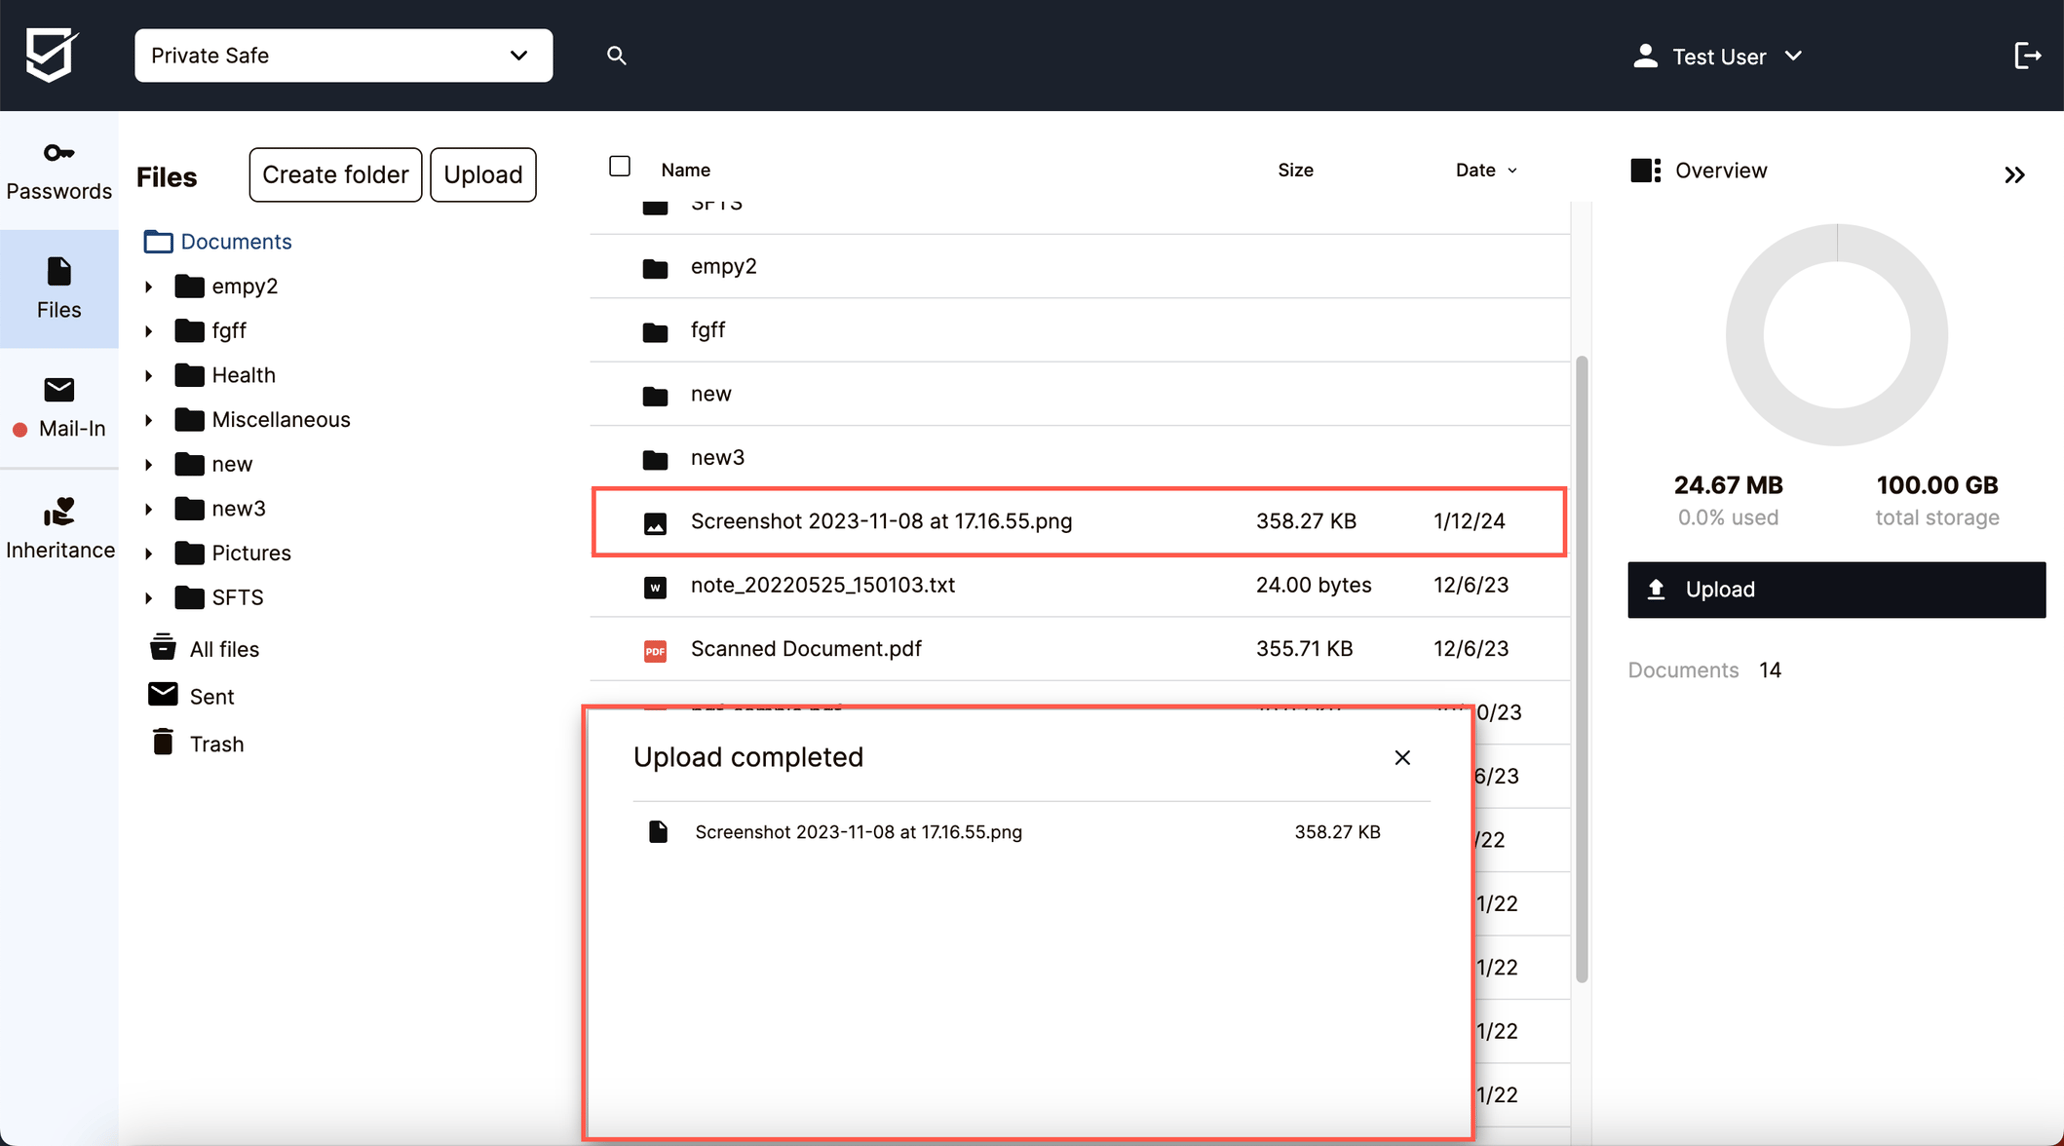Open All files
The image size is (2064, 1146).
point(224,648)
